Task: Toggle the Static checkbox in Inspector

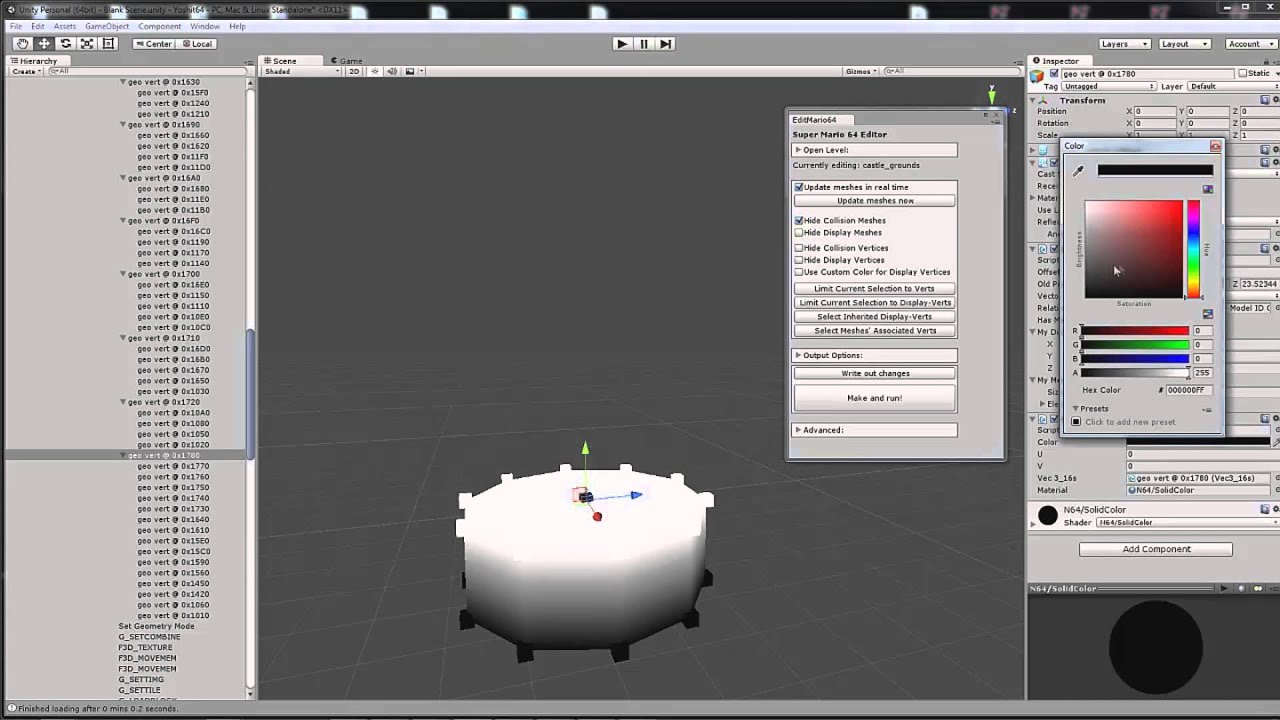Action: click(1242, 74)
